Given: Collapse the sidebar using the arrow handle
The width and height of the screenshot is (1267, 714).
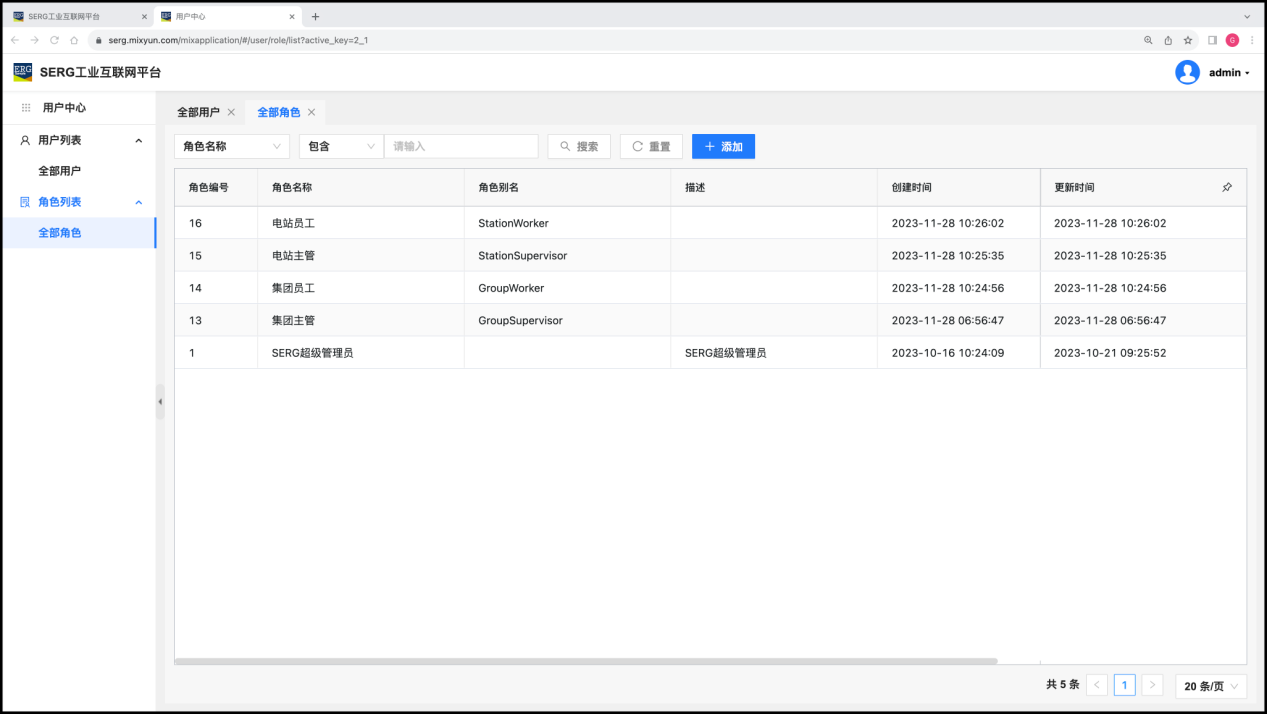Looking at the screenshot, I should (160, 401).
